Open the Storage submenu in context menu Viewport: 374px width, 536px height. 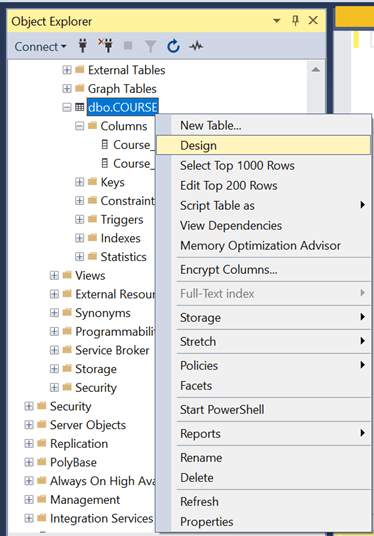[264, 318]
